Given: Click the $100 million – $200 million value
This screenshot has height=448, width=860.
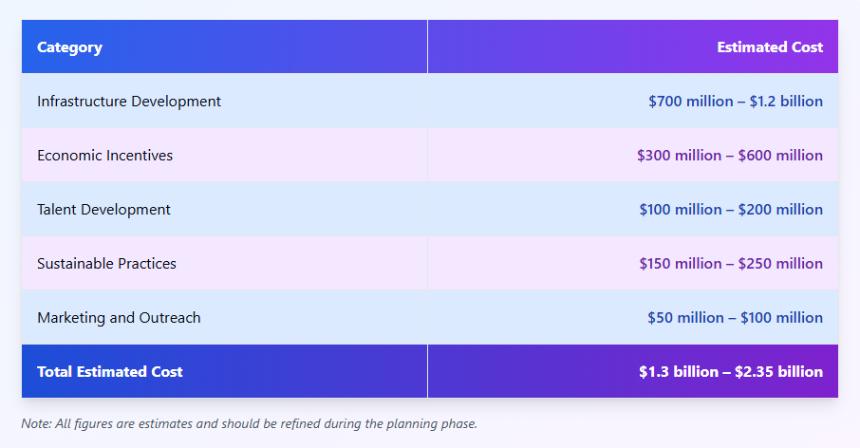Looking at the screenshot, I should 731,209.
